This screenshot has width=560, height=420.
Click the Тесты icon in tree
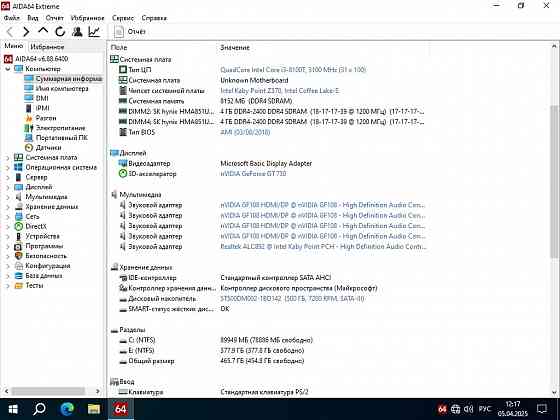click(19, 285)
